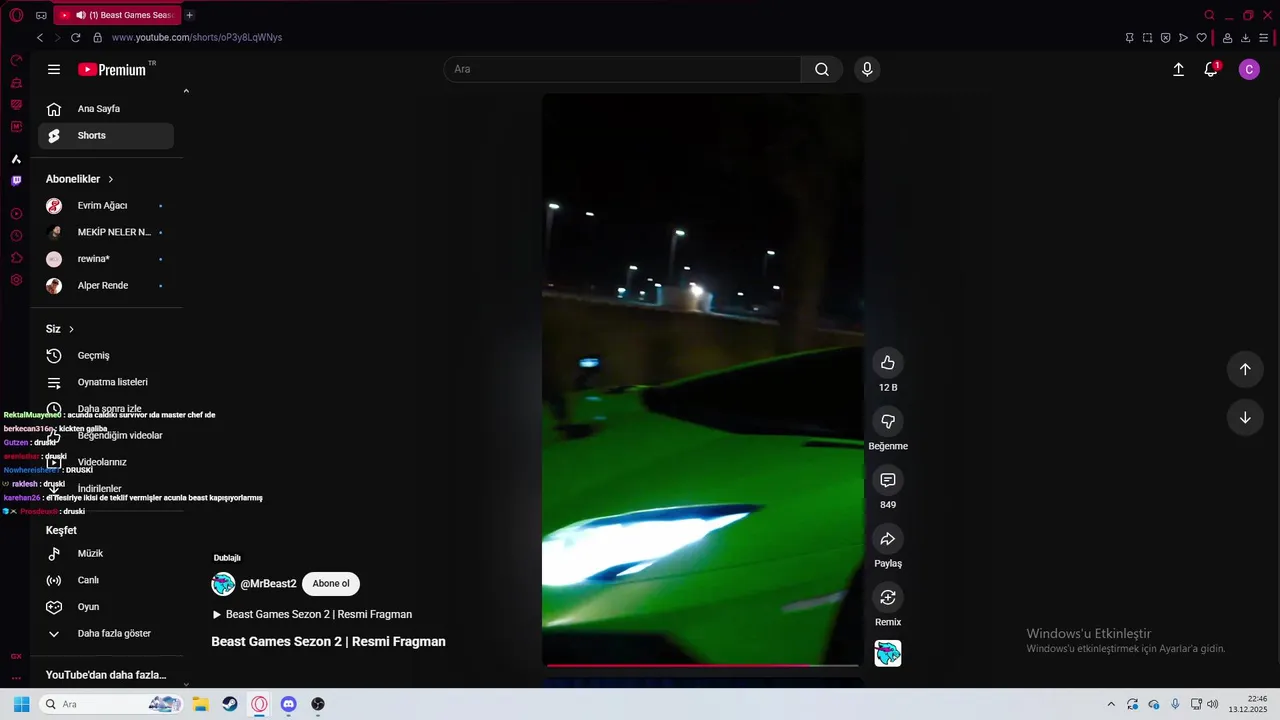Reload the page

click(x=75, y=37)
